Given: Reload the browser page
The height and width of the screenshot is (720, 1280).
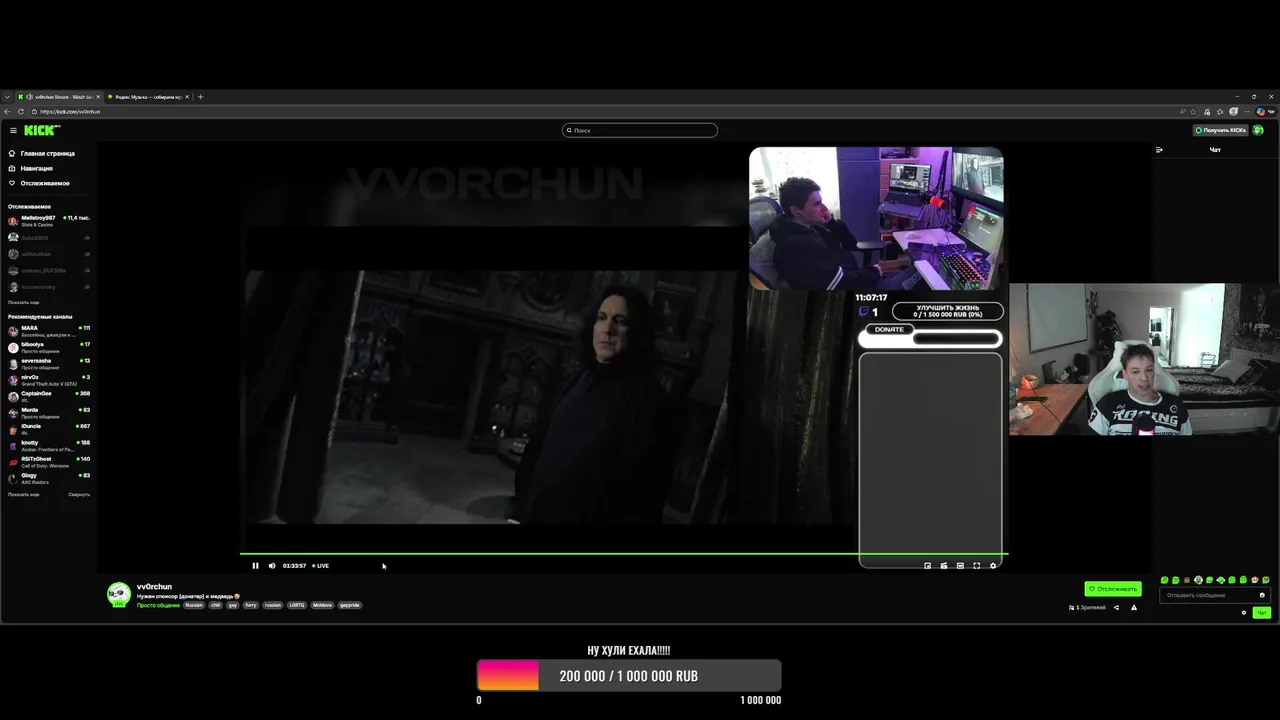Looking at the screenshot, I should tap(20, 111).
